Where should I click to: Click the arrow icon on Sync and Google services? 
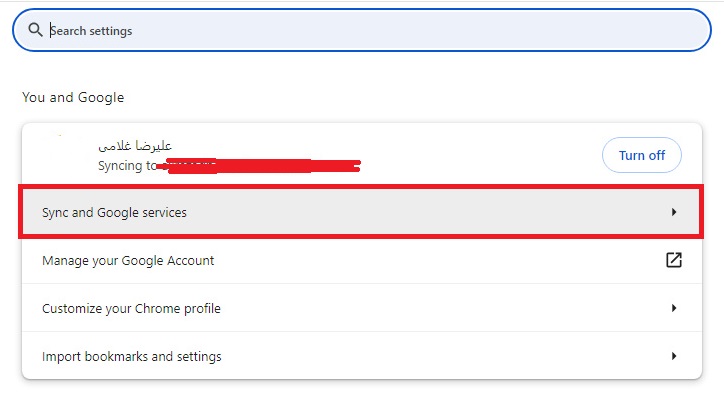pos(674,212)
